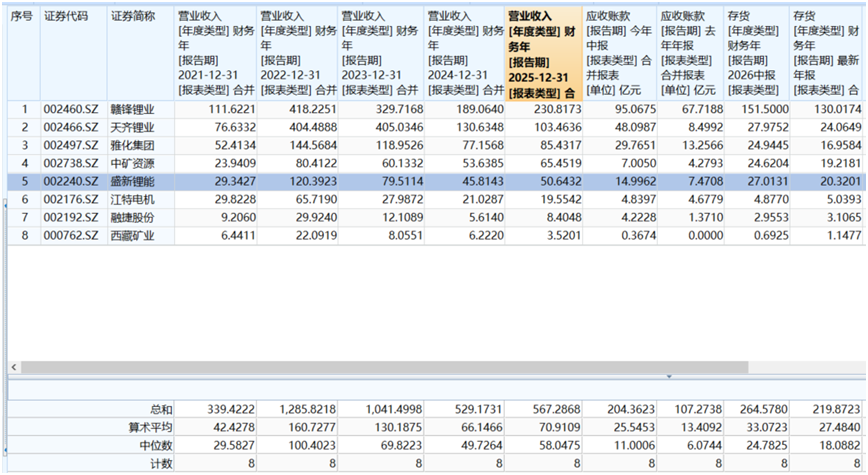Click the 江特电机 name cell
868x475 pixels.
pyautogui.click(x=141, y=199)
